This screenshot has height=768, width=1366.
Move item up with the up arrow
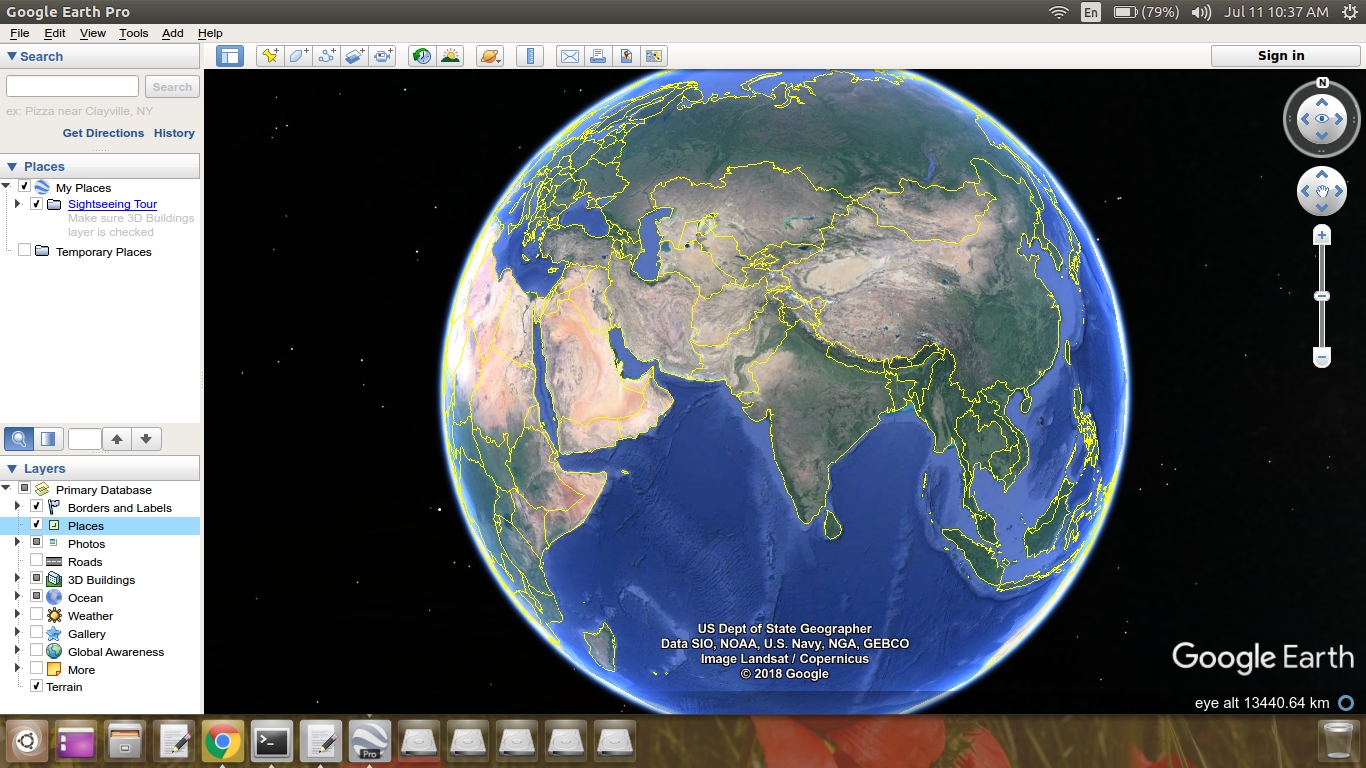click(117, 439)
